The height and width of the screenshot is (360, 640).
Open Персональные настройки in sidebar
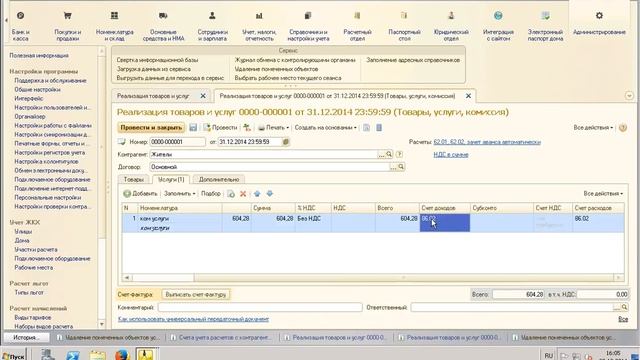(x=48, y=198)
